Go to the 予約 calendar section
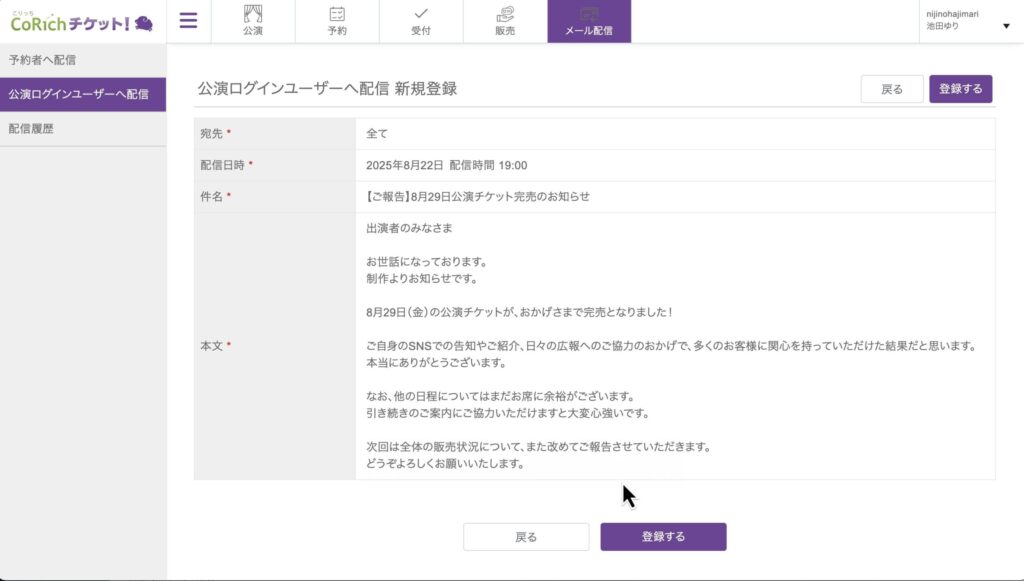This screenshot has width=1024, height=581. [337, 21]
